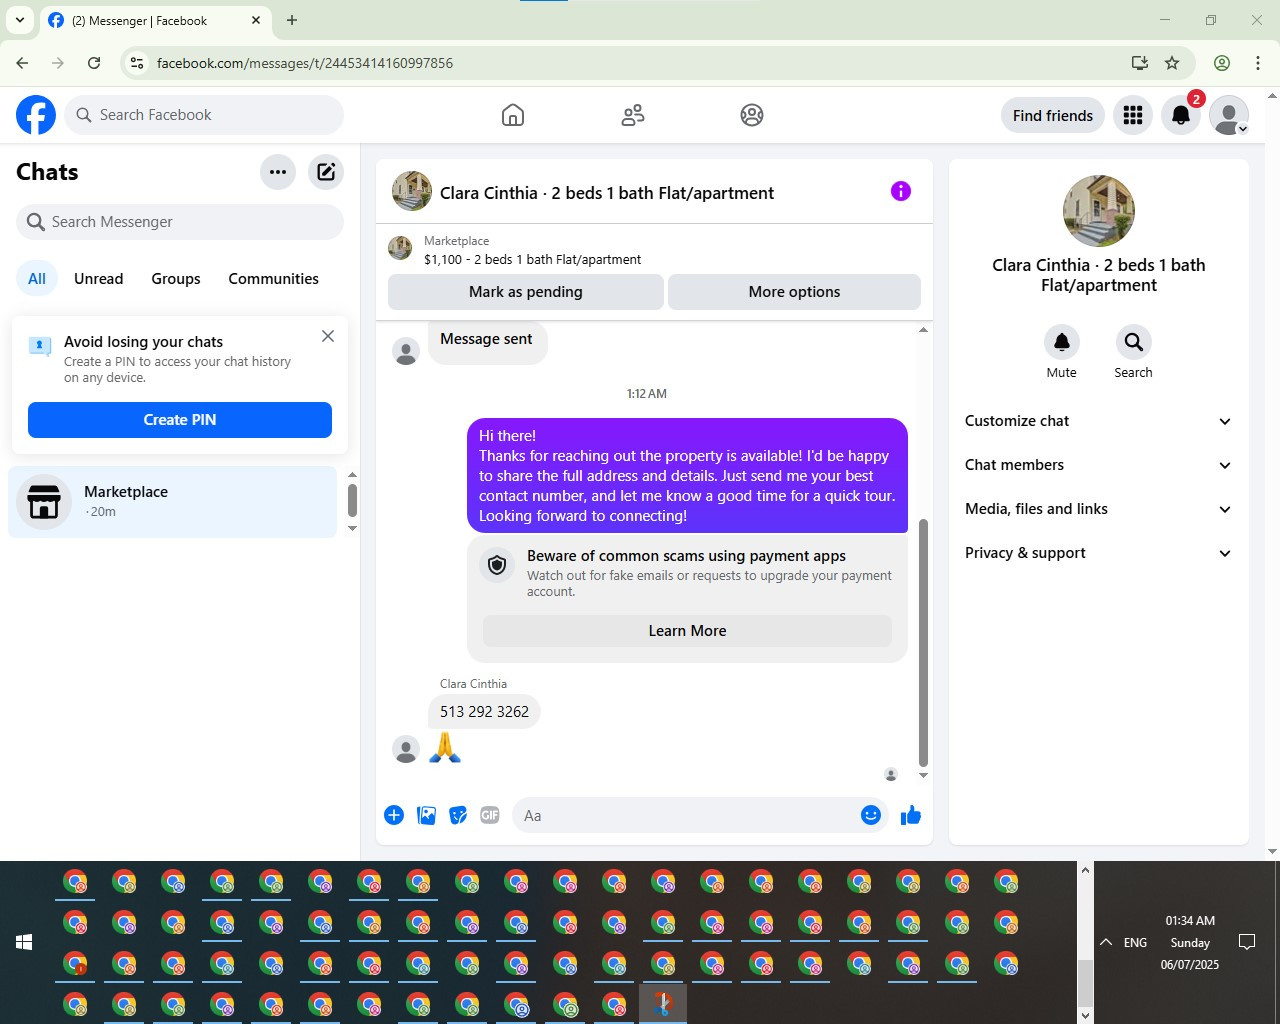Image resolution: width=1280 pixels, height=1024 pixels.
Task: View site information icon in address bar
Action: click(x=137, y=63)
